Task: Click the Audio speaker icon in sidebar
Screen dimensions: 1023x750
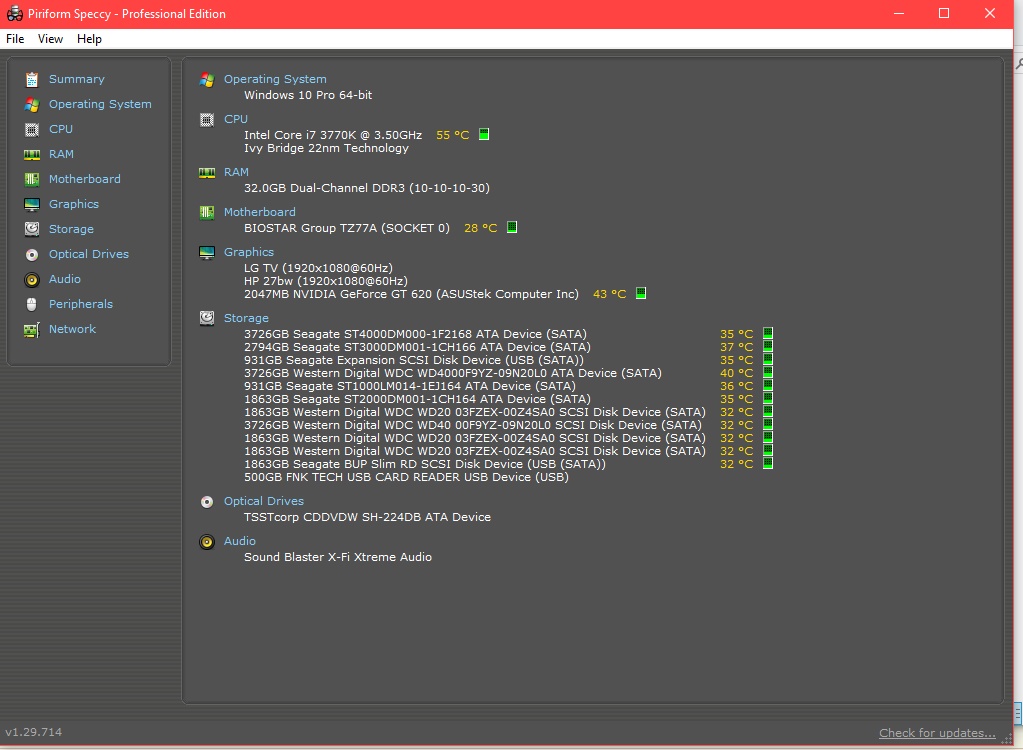Action: 31,280
